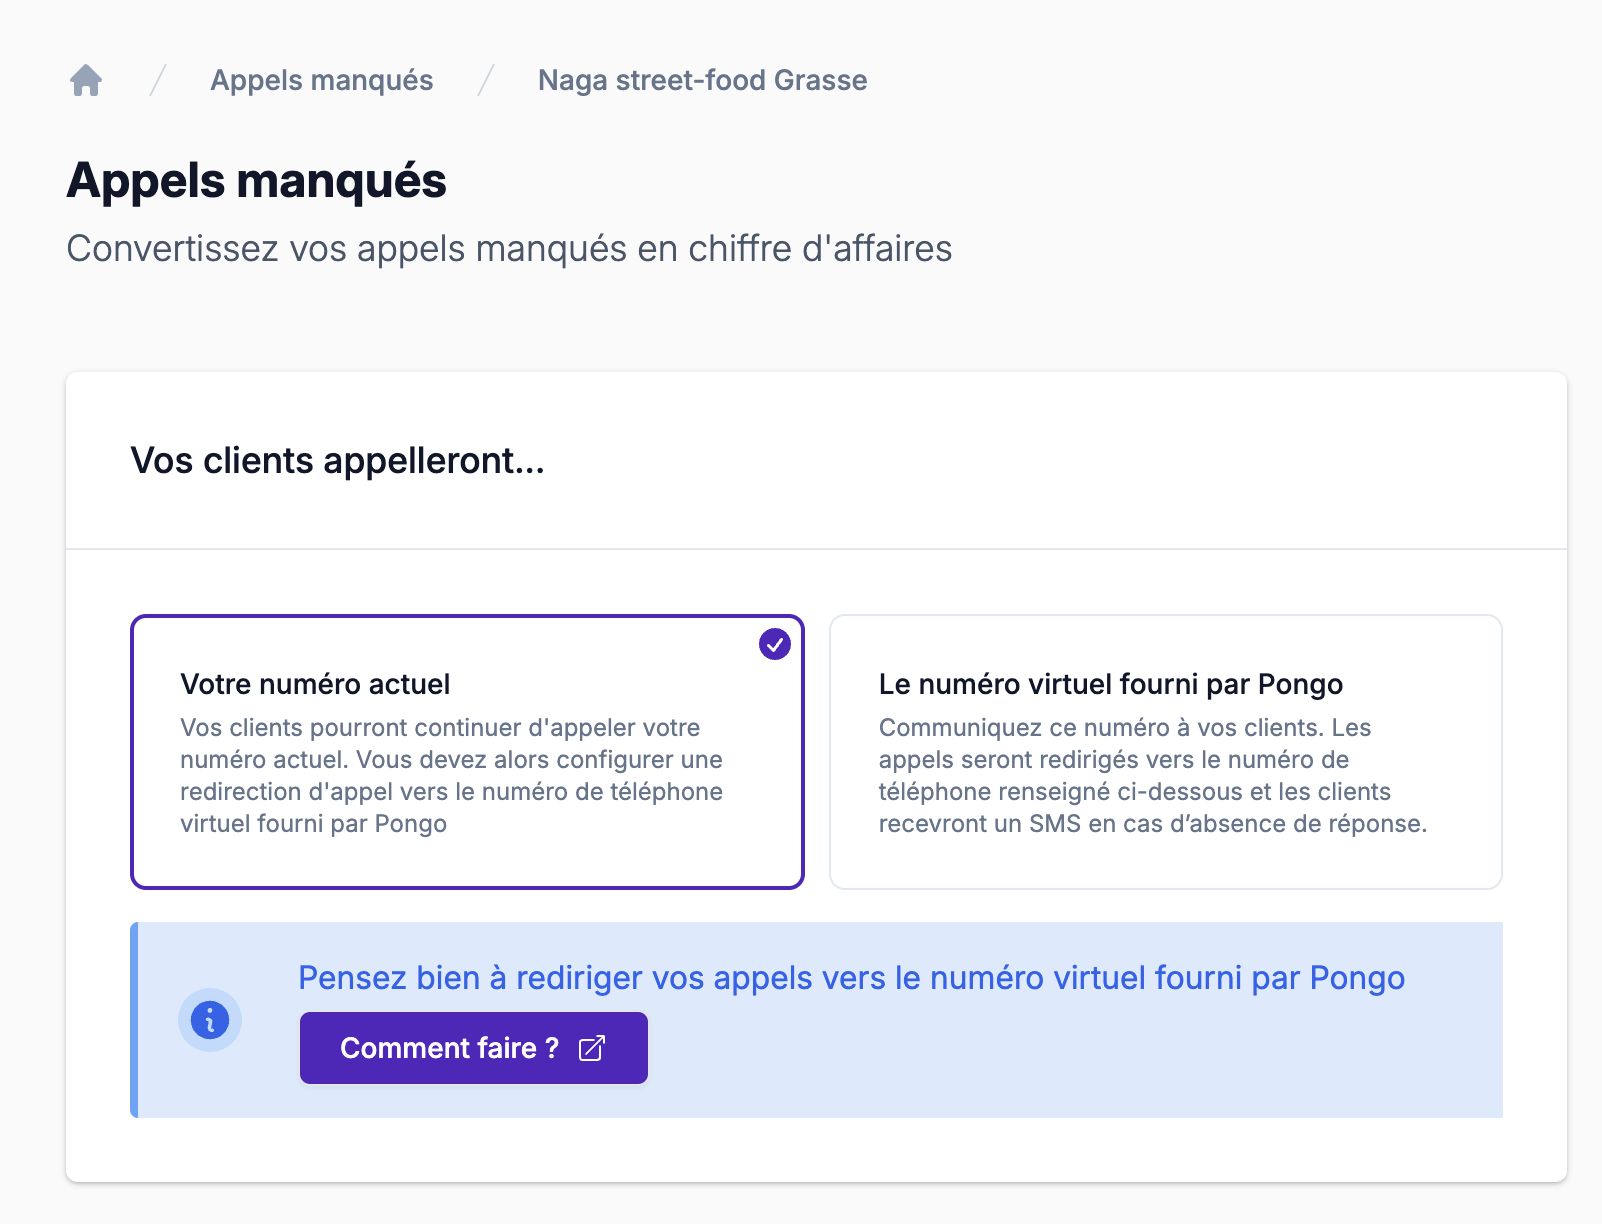This screenshot has width=1602, height=1224.
Task: Click the home icon in the breadcrumb
Action: 86,80
